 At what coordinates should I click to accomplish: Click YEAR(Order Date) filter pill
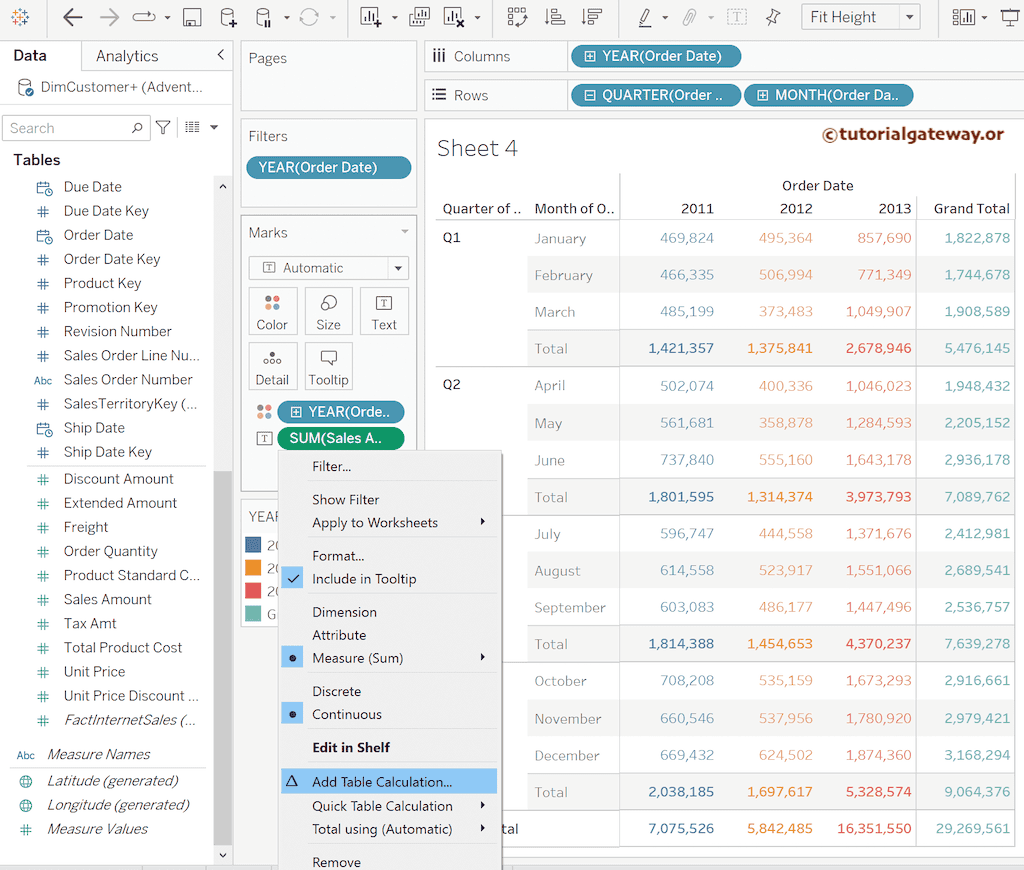coord(328,167)
